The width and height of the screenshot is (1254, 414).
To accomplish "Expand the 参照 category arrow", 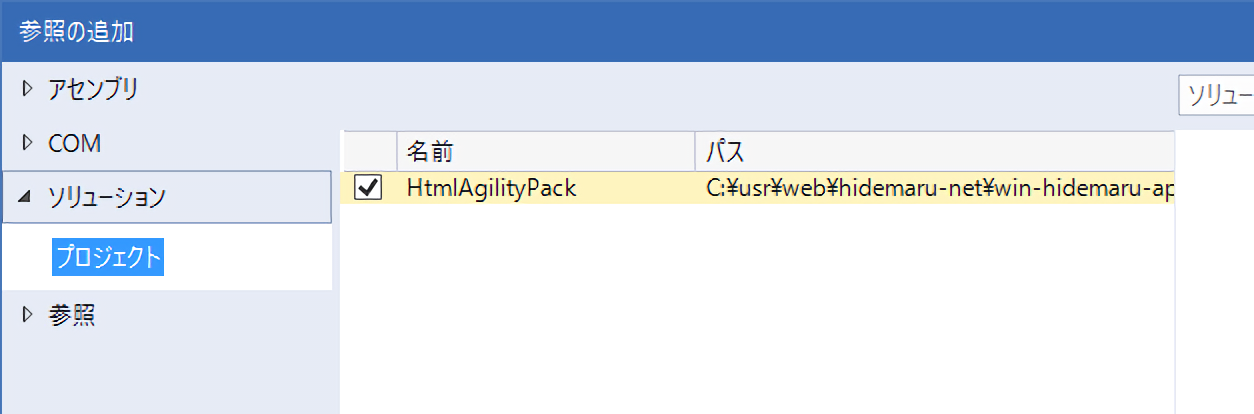I will pyautogui.click(x=27, y=316).
